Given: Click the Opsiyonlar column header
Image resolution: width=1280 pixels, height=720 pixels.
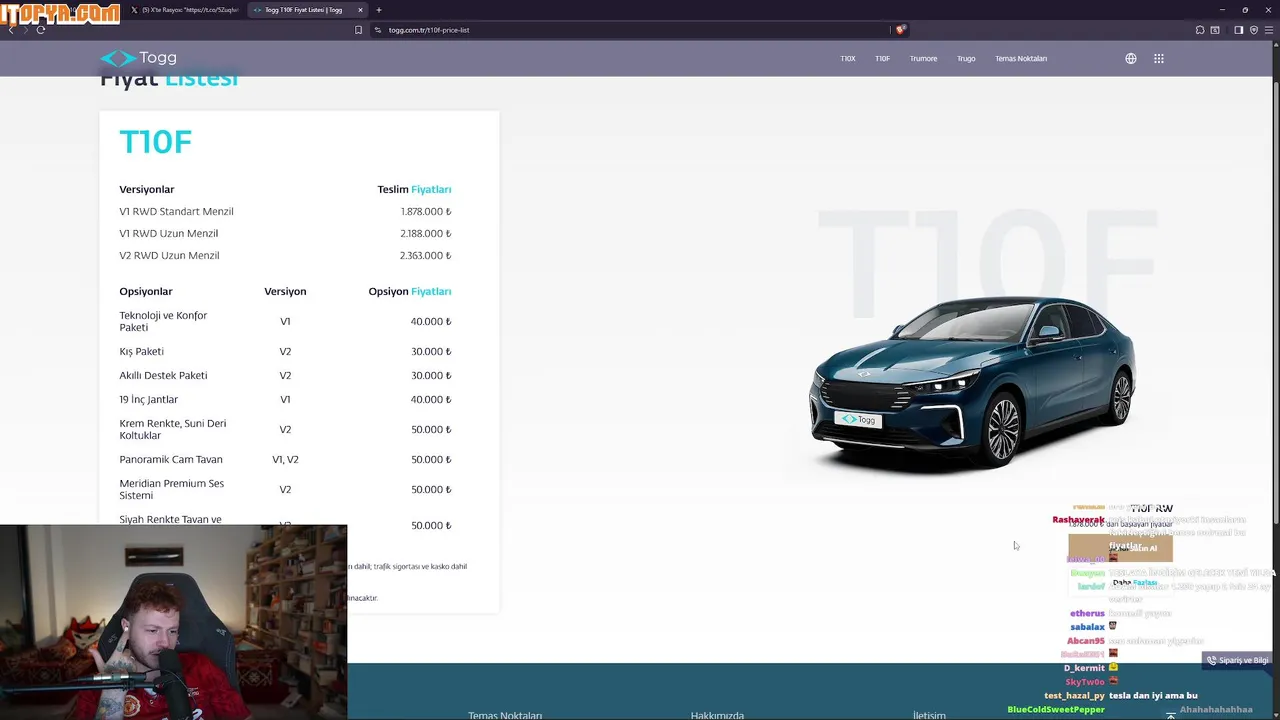Looking at the screenshot, I should pyautogui.click(x=146, y=291).
